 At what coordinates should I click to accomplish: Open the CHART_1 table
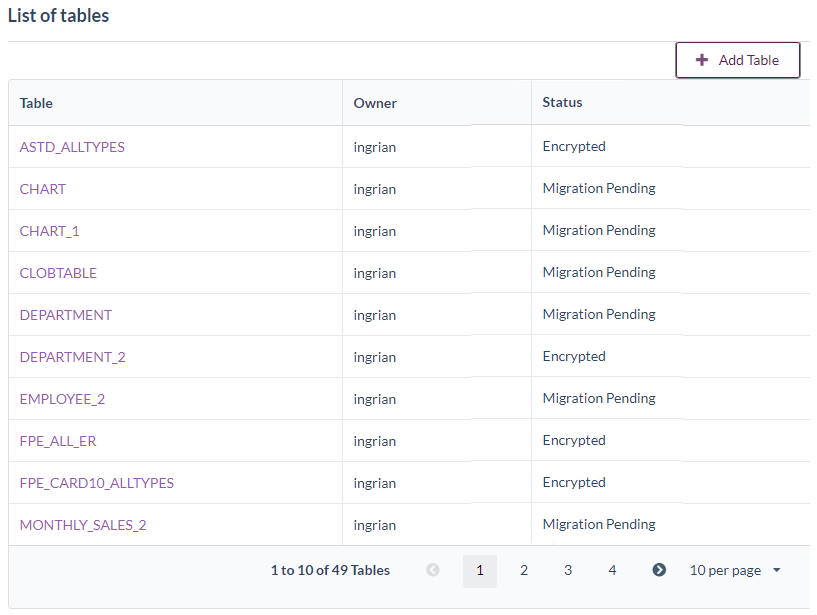(50, 231)
